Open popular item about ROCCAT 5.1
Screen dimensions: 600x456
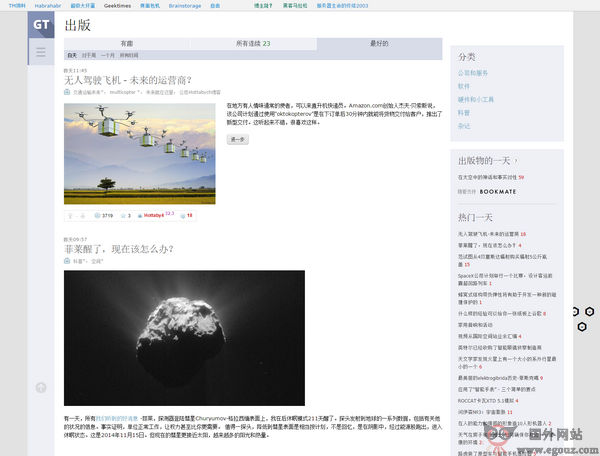click(x=488, y=401)
